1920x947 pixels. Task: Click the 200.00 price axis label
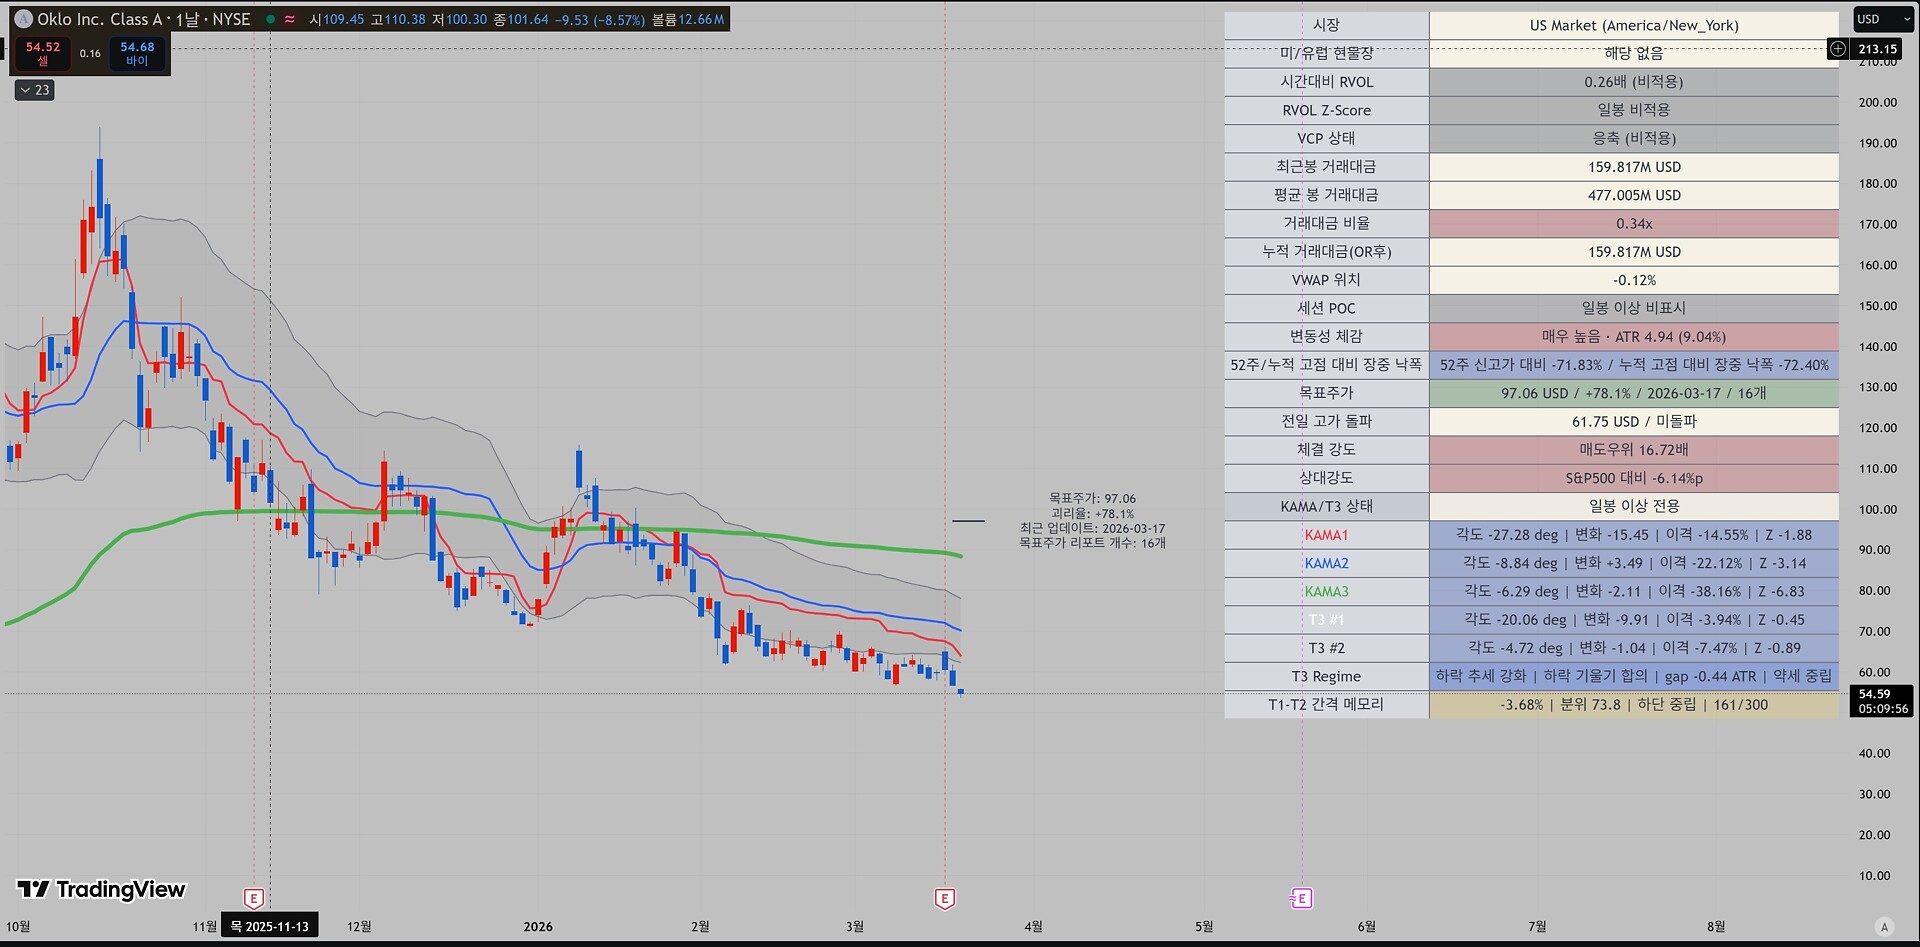[1878, 102]
